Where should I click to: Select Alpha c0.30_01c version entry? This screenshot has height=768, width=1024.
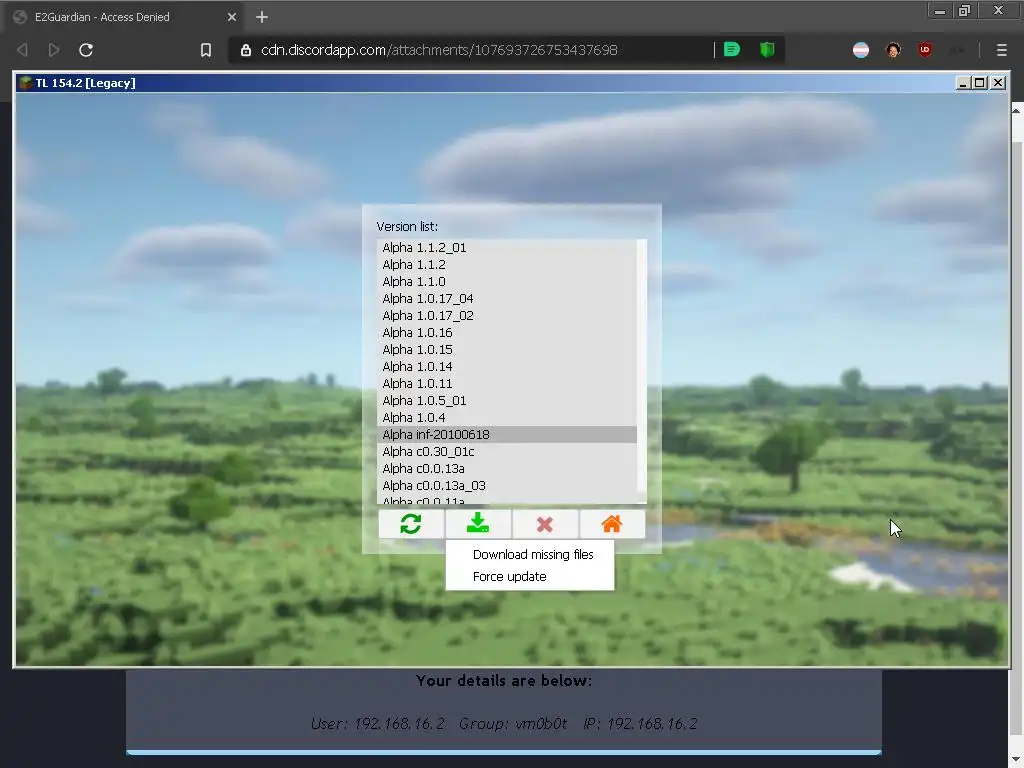point(507,451)
